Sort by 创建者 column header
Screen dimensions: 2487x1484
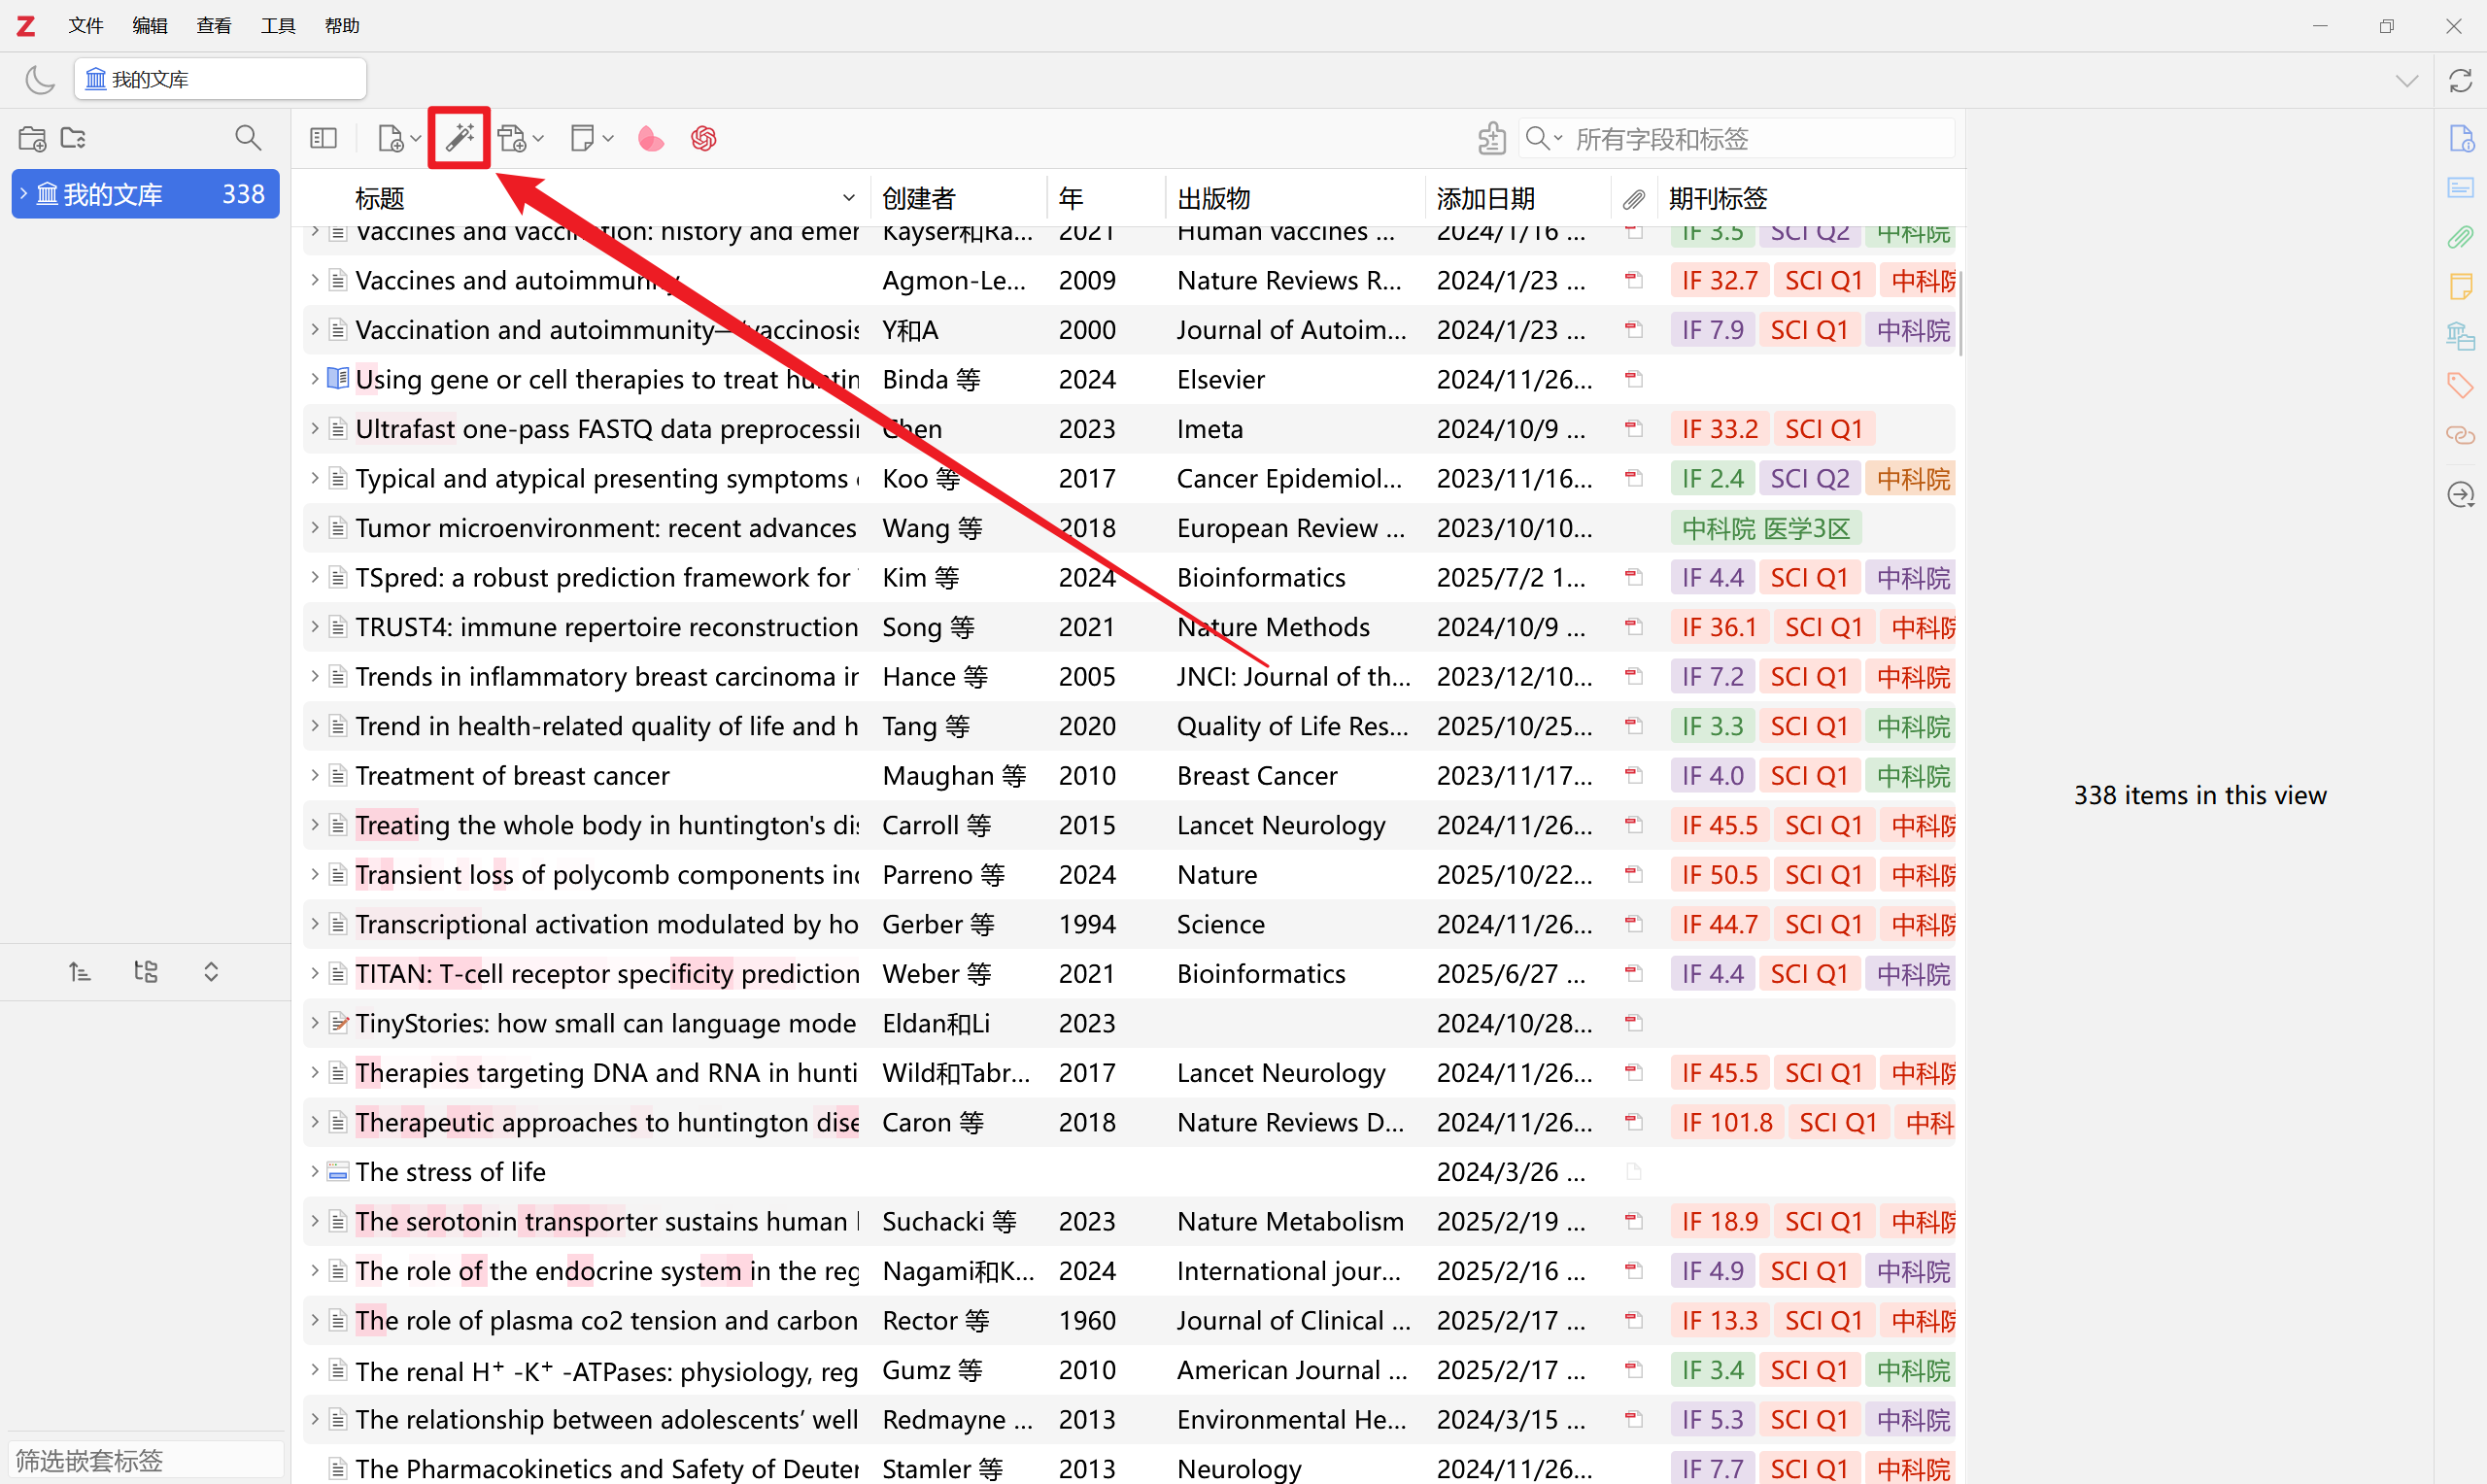pyautogui.click(x=918, y=198)
